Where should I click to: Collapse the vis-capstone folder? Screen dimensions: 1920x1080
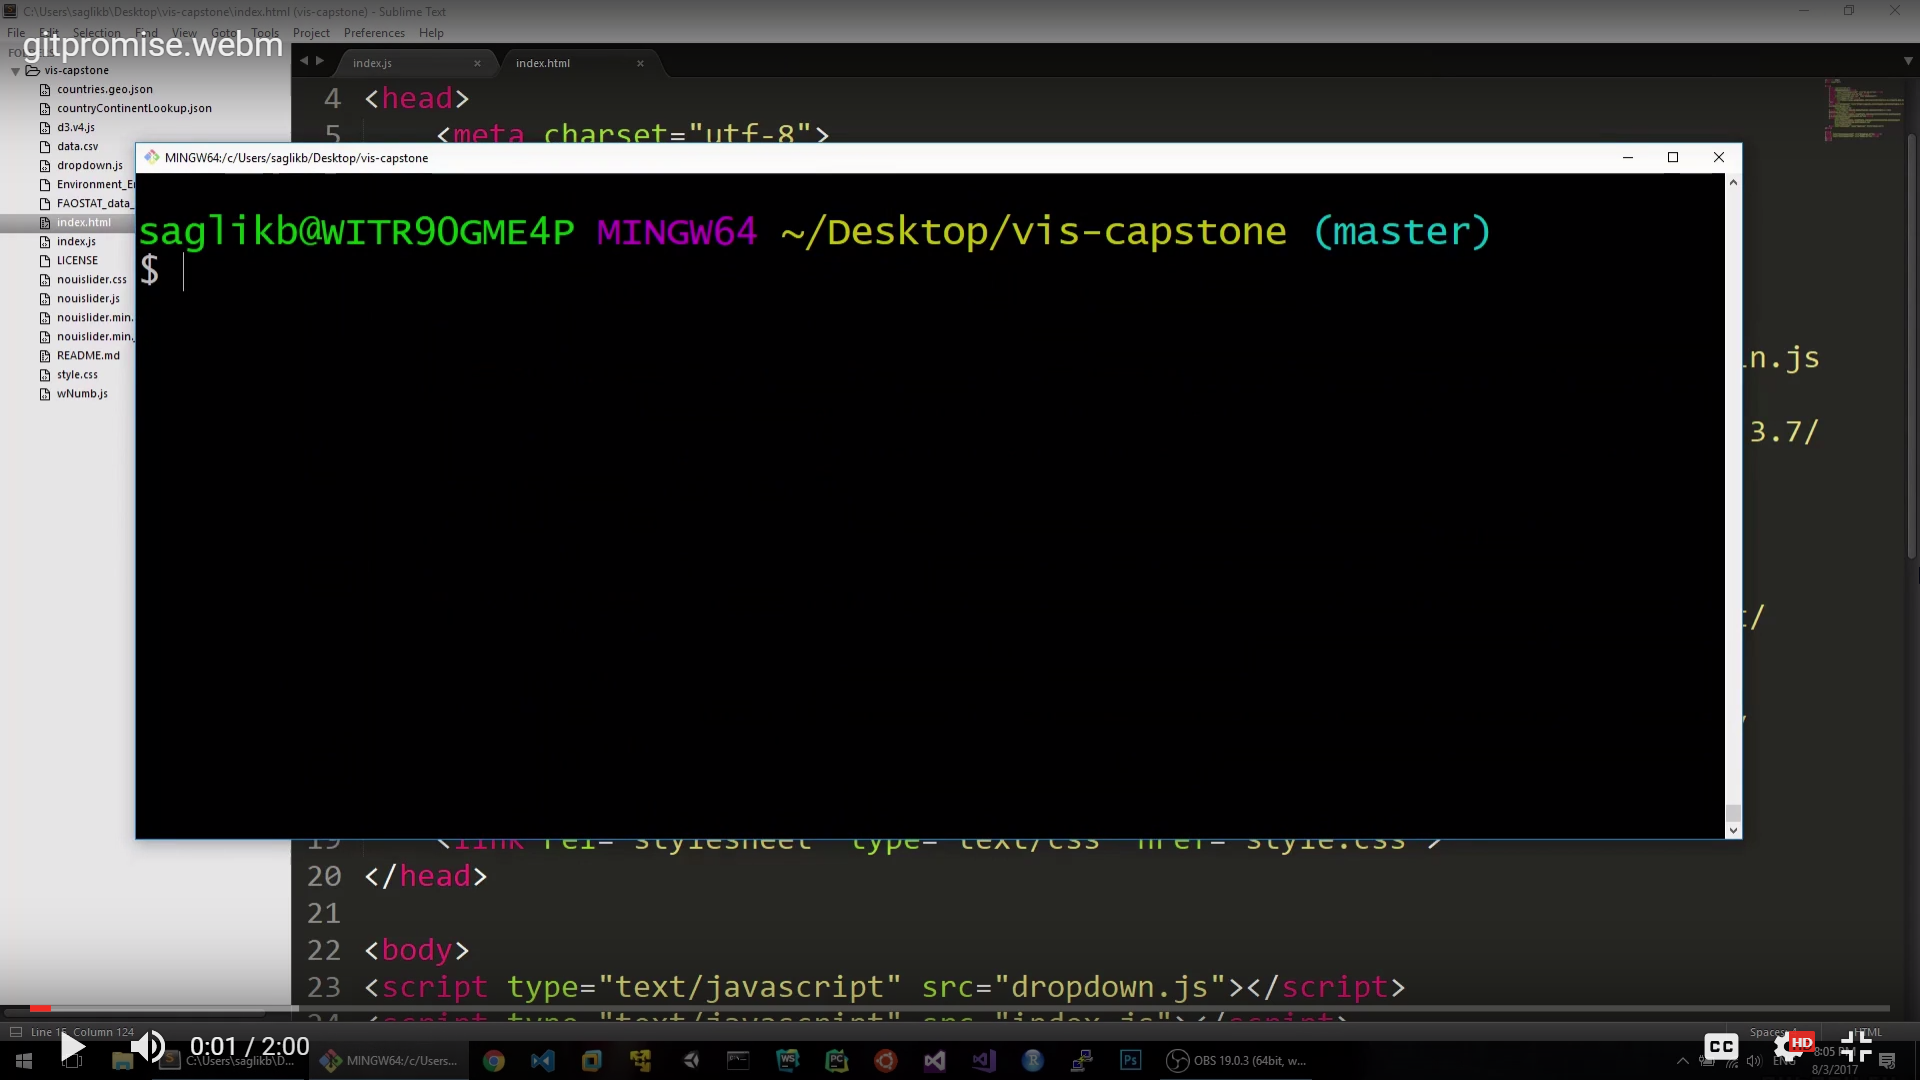[16, 71]
